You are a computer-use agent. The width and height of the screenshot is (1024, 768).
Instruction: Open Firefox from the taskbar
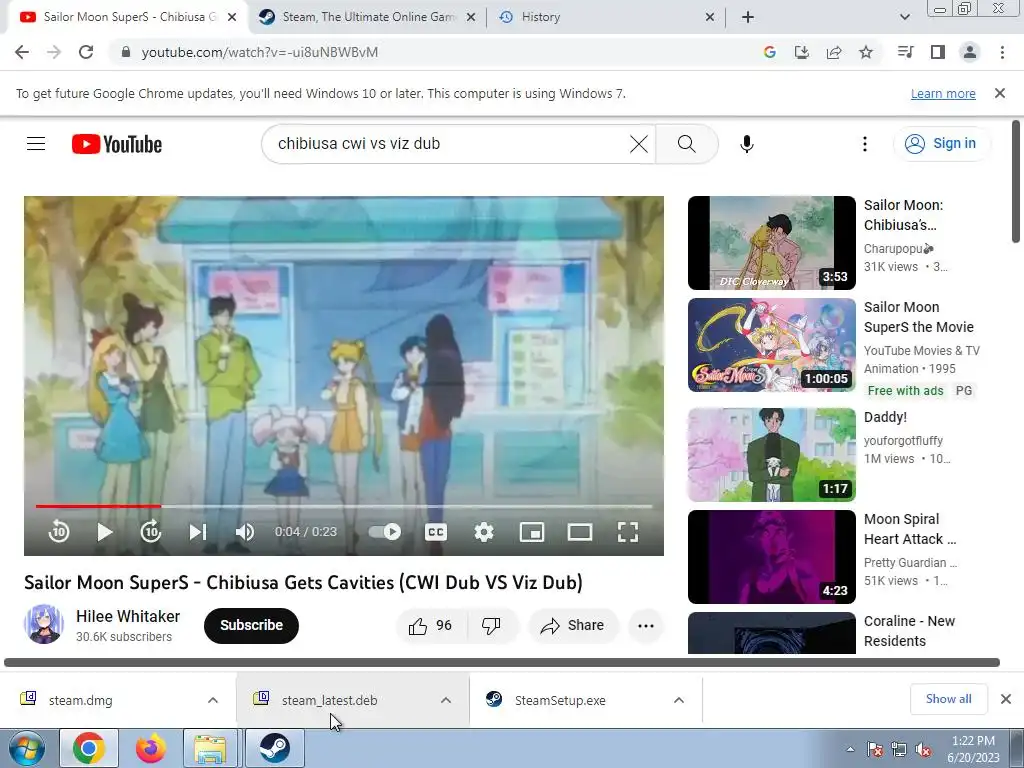click(151, 748)
